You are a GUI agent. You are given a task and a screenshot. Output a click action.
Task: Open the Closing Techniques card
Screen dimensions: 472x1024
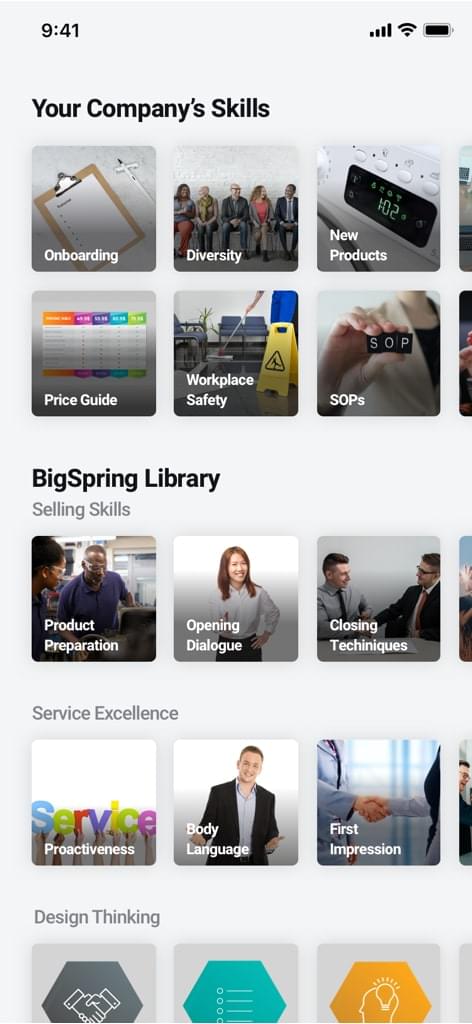(379, 599)
